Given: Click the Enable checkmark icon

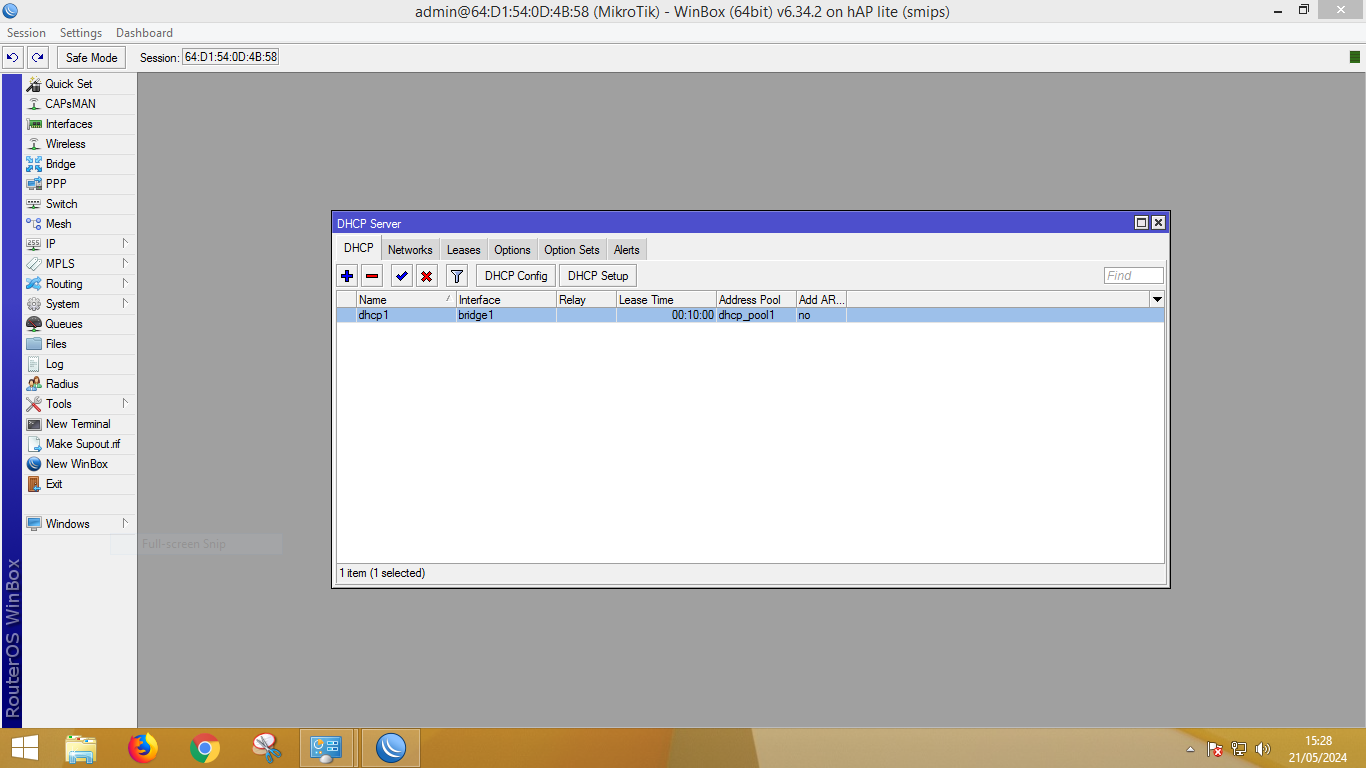Looking at the screenshot, I should pos(402,276).
